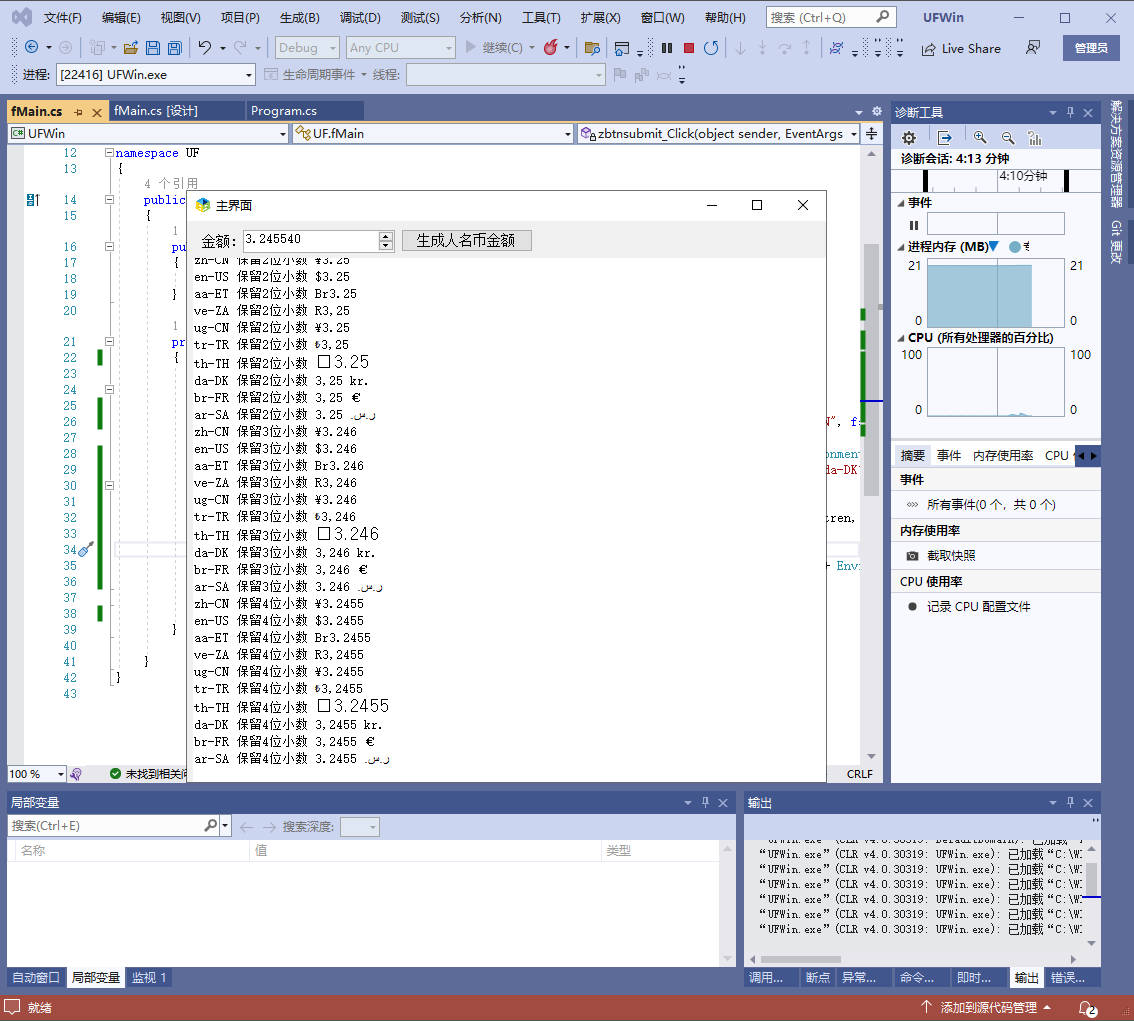Viewport: 1134px width, 1021px height.
Task: Collapse the namespace UF code block
Action: point(109,153)
